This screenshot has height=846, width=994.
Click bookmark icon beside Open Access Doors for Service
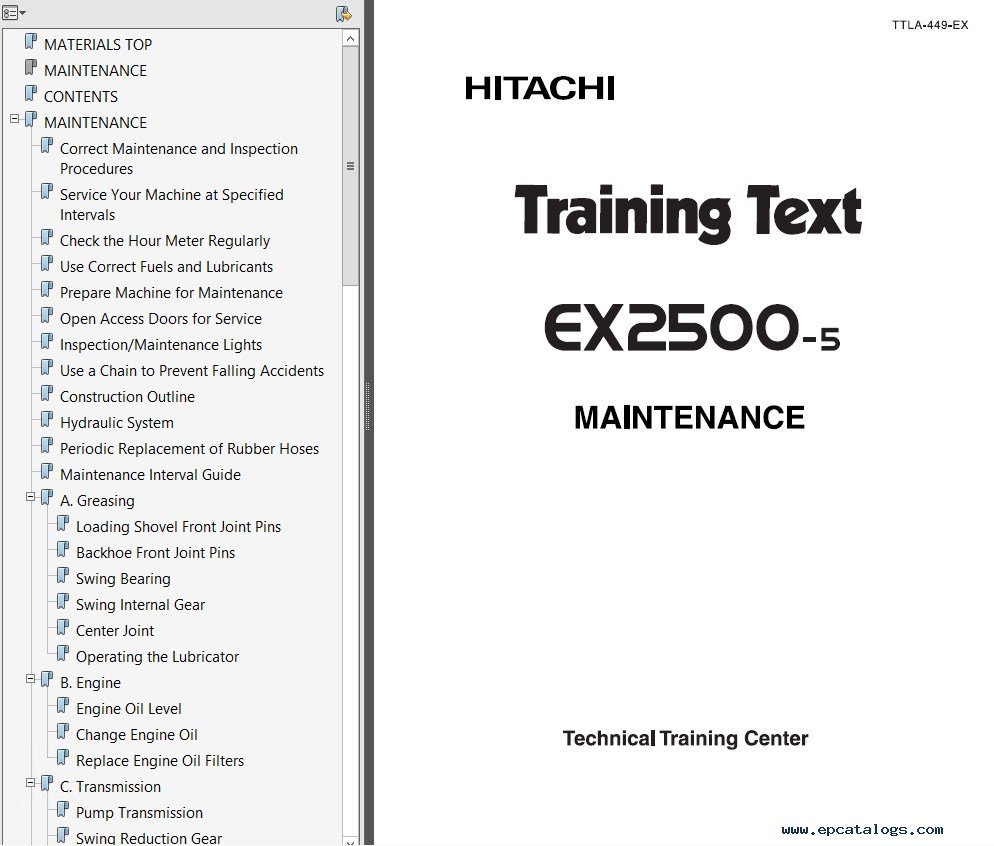(x=47, y=316)
